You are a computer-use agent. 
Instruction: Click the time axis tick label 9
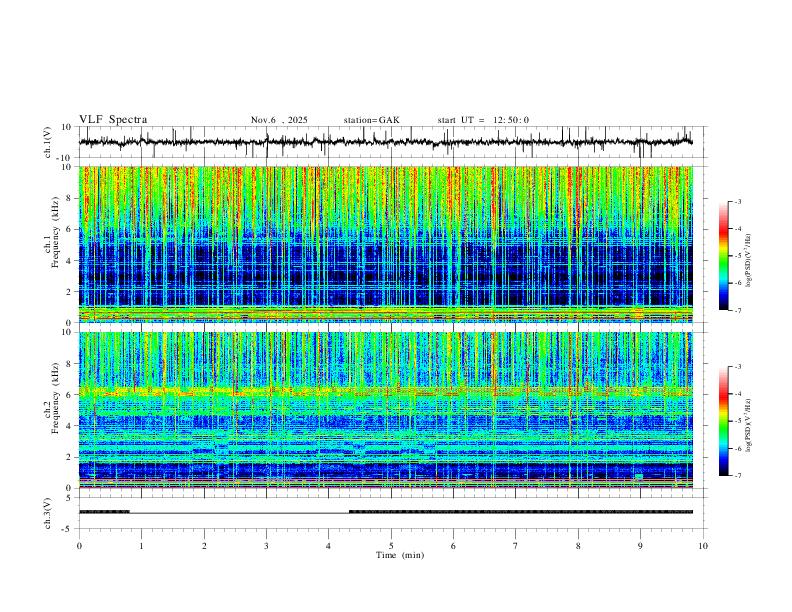[x=640, y=546]
